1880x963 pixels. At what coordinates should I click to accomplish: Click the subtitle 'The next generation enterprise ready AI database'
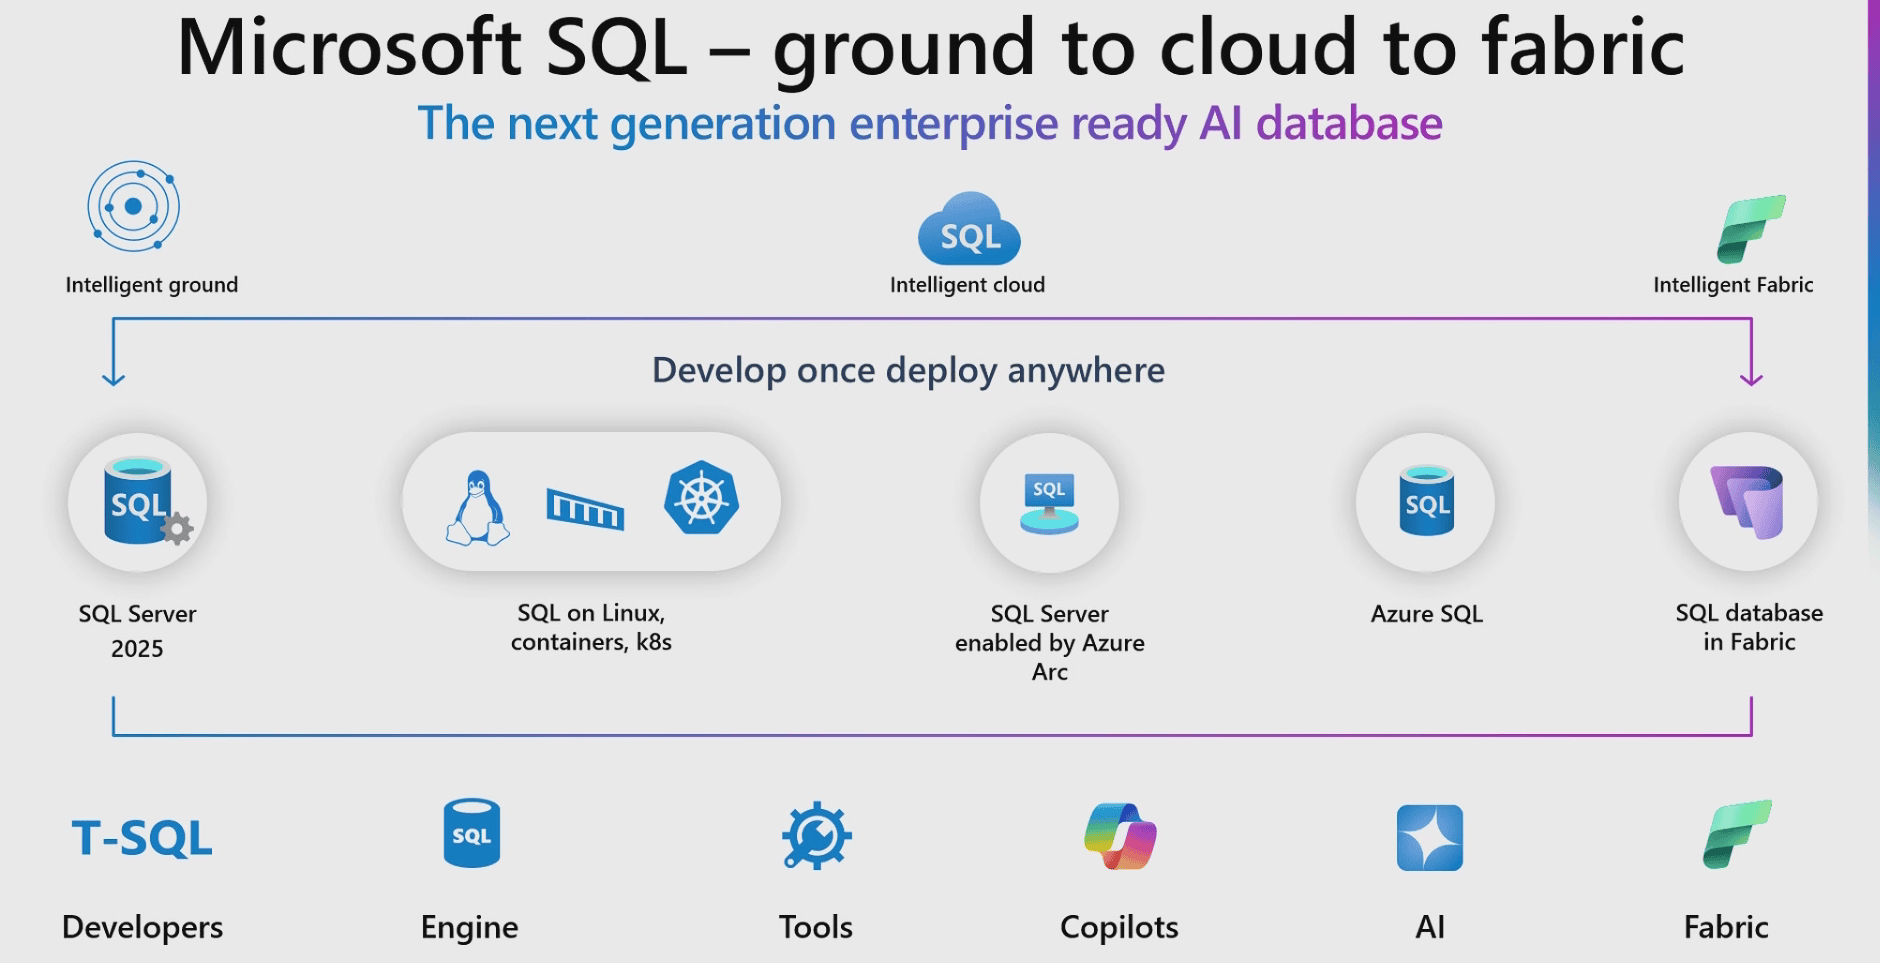click(930, 124)
